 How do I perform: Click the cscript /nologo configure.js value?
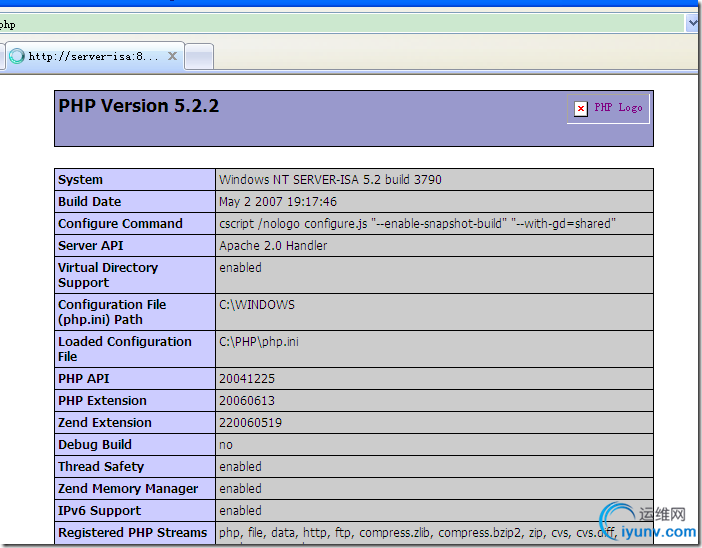[418, 223]
